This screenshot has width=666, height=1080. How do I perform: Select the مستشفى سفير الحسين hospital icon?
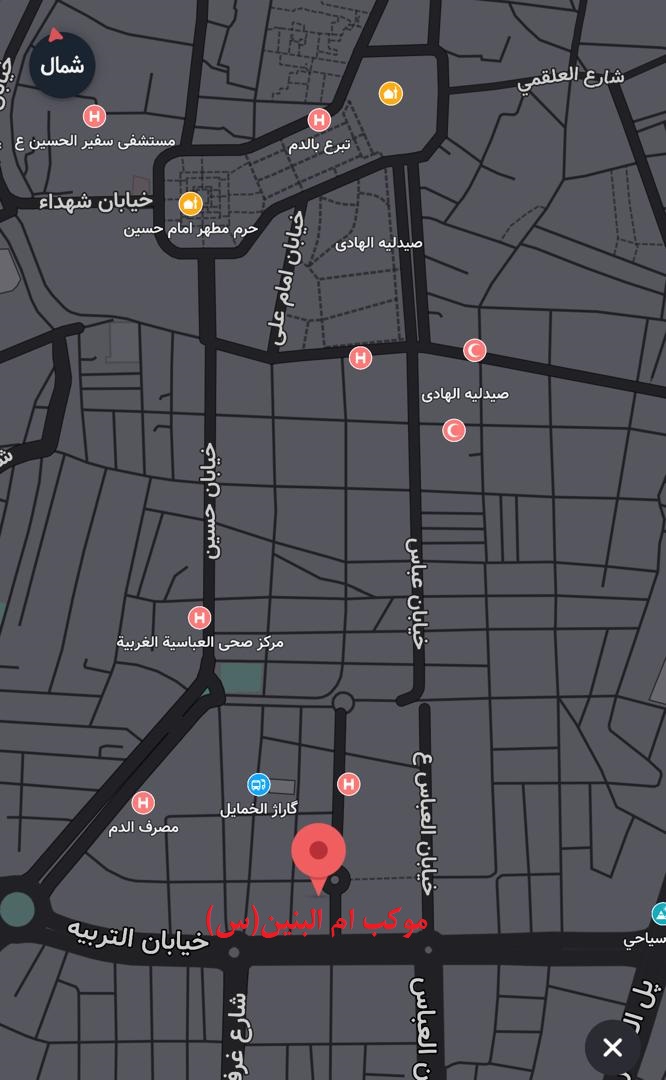click(94, 116)
